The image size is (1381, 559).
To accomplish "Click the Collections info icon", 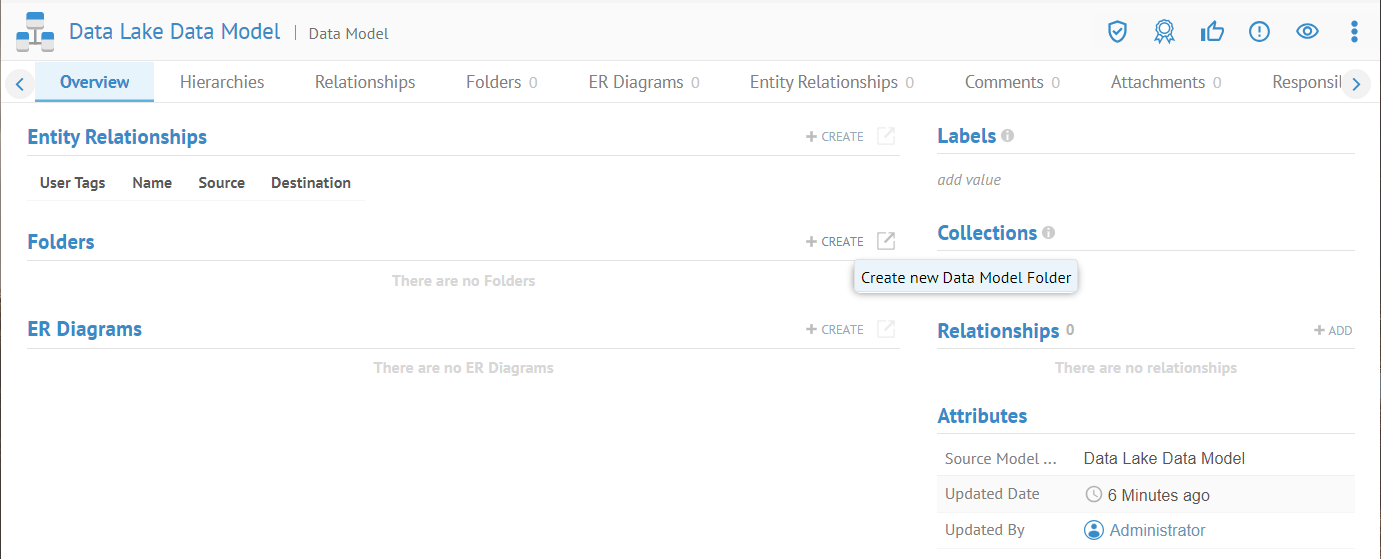I will pos(1048,232).
